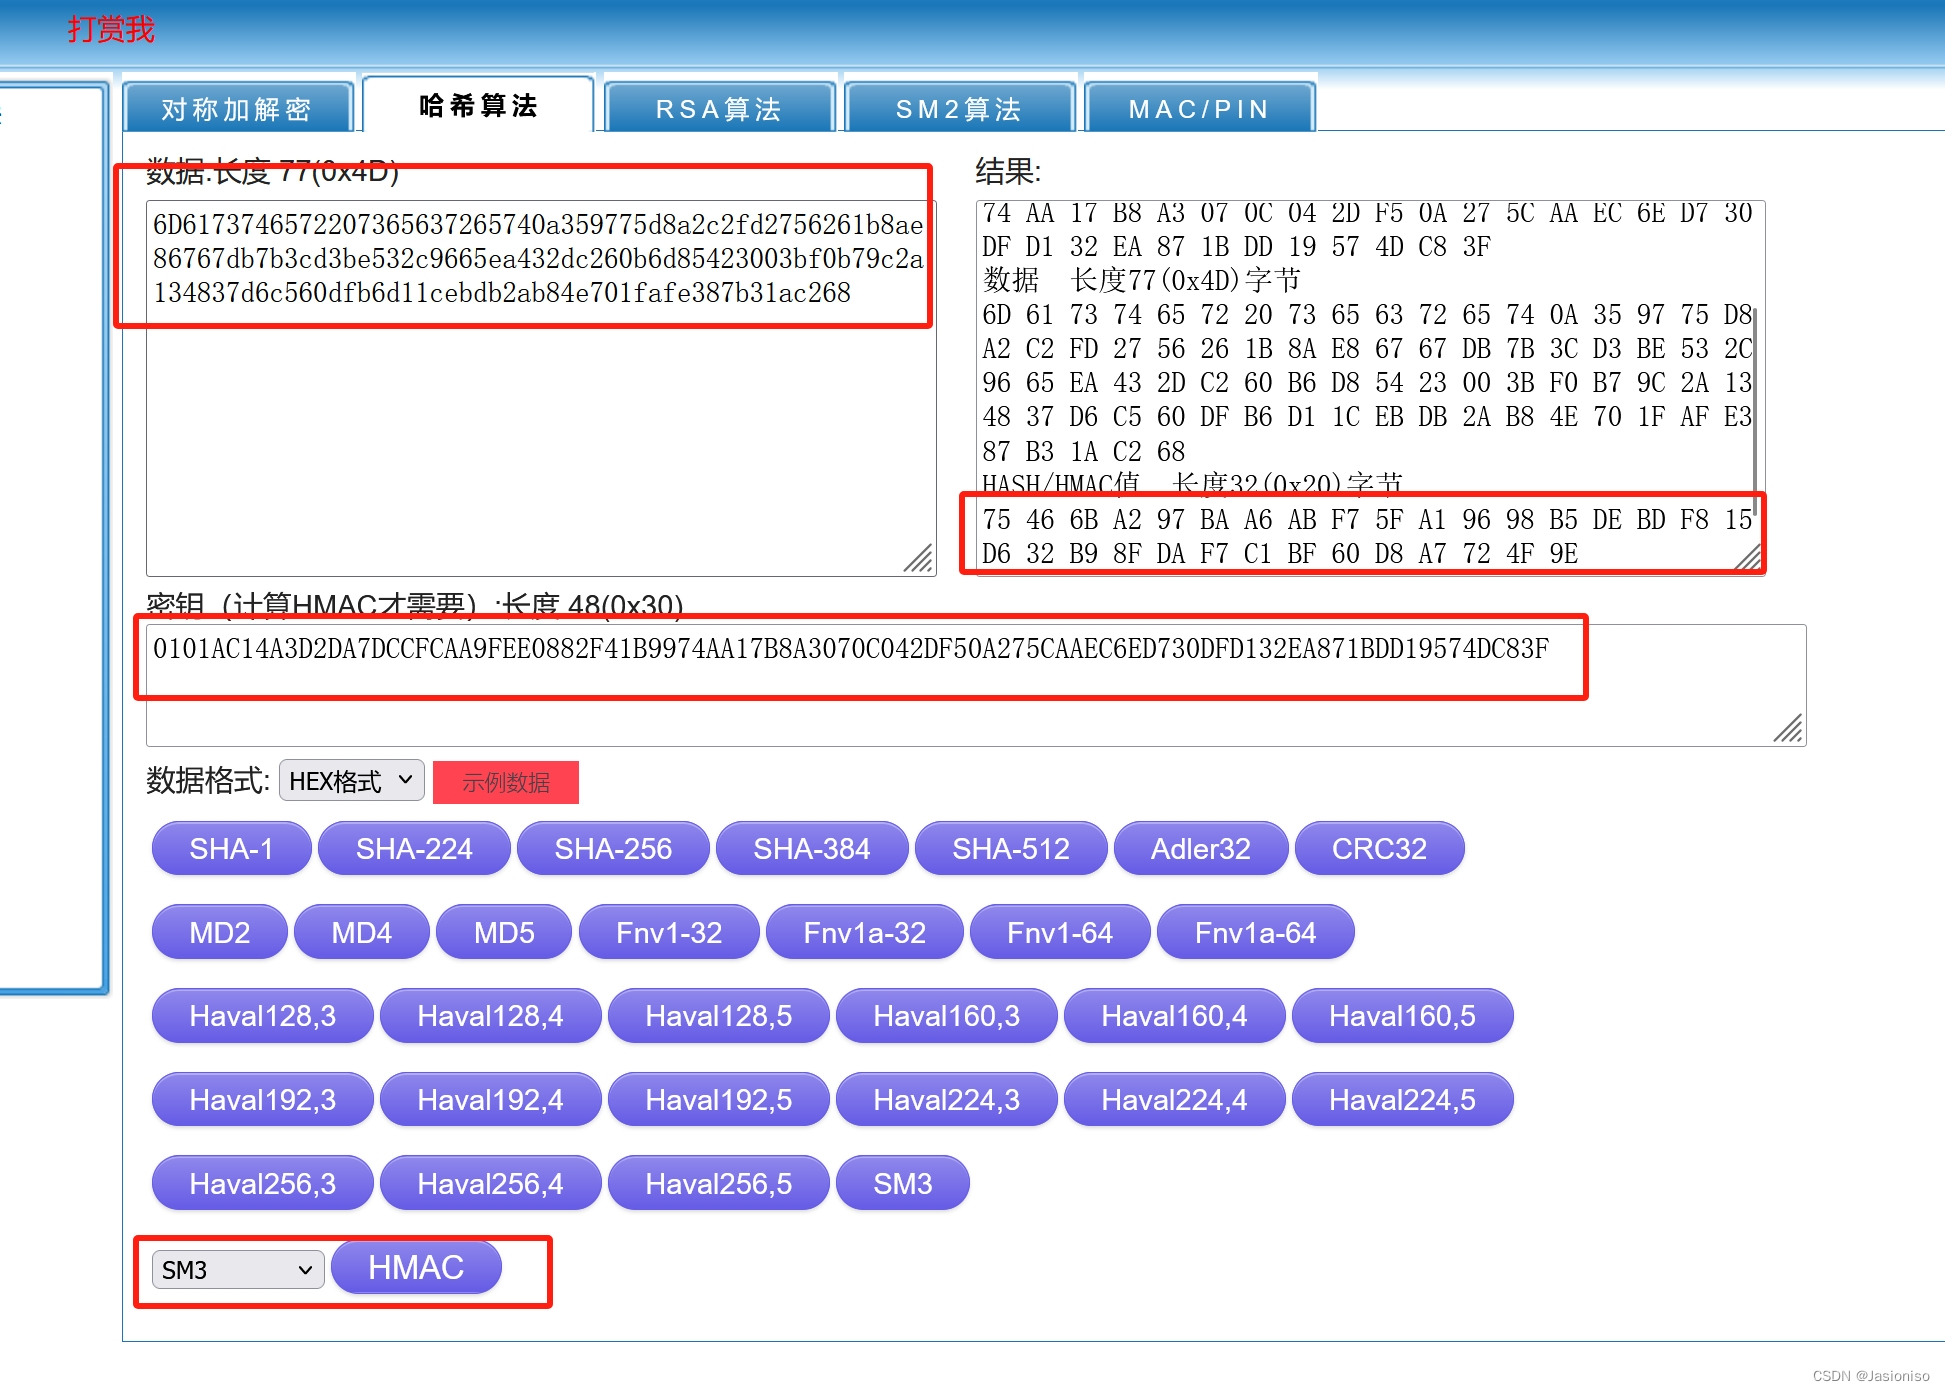Click the HMAC compute button
The image size is (1945, 1391).
[x=416, y=1268]
